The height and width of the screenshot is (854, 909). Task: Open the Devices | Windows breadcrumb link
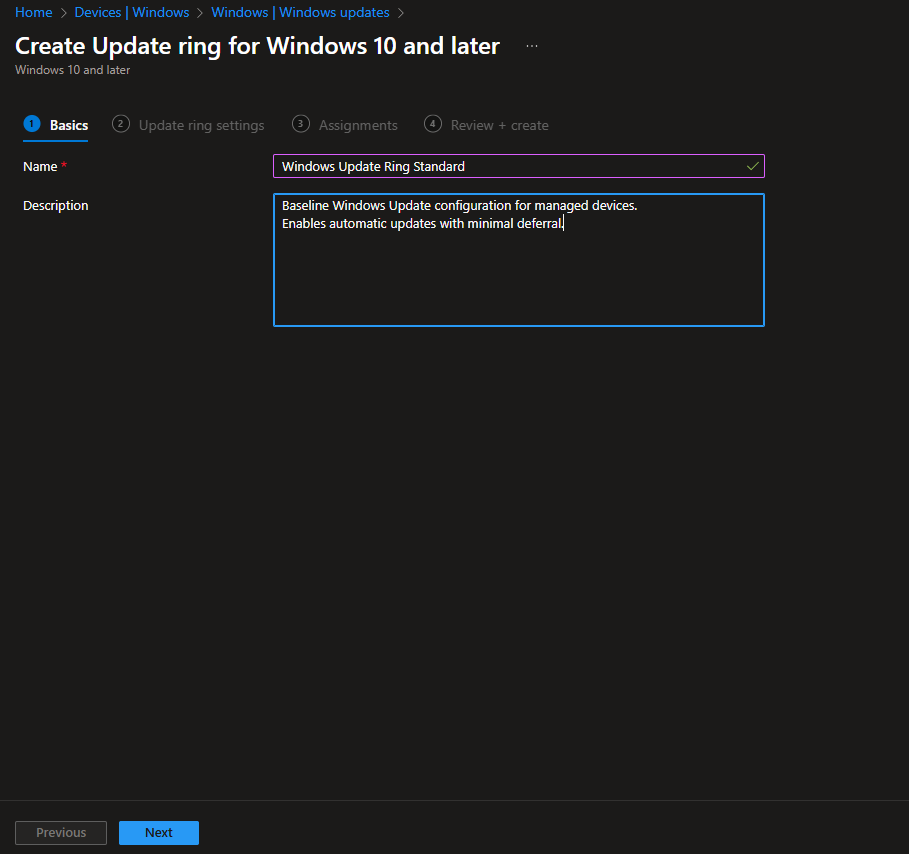click(132, 13)
